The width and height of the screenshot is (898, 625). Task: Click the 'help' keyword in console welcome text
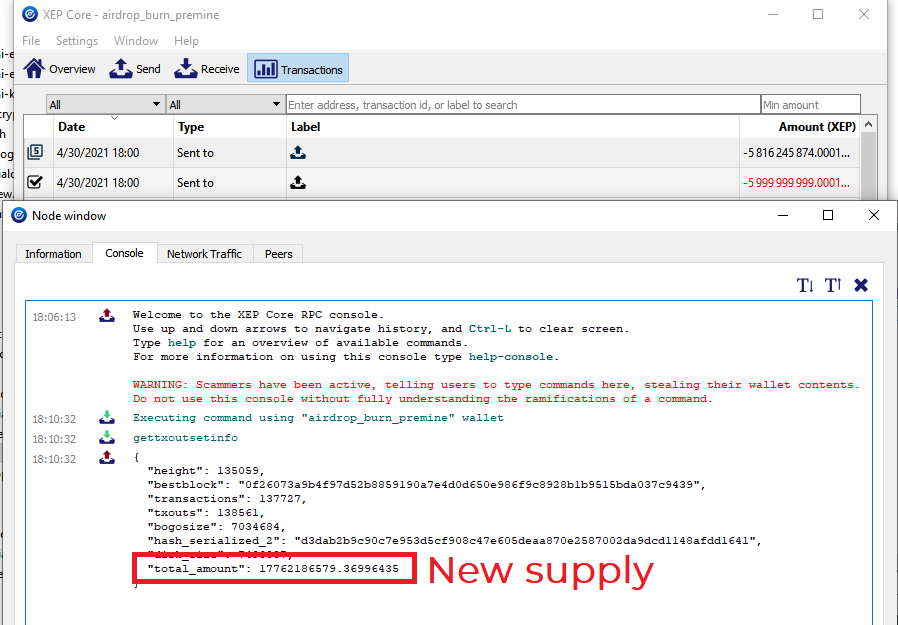pos(182,343)
